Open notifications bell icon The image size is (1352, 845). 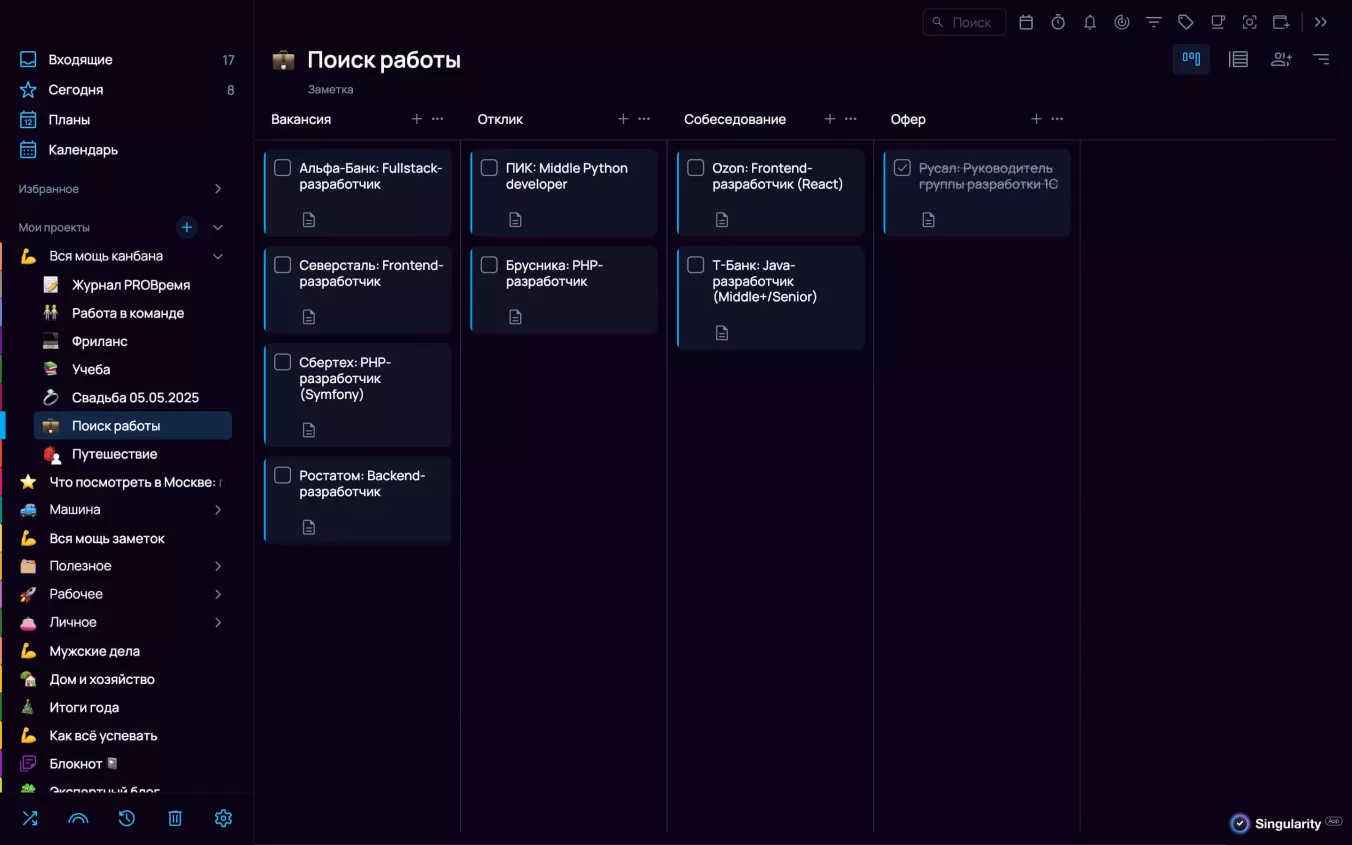1090,22
